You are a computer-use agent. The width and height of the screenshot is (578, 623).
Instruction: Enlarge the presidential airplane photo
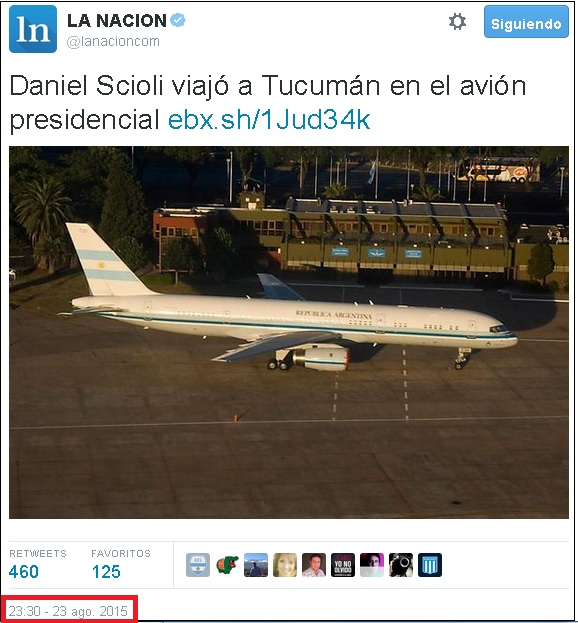point(289,332)
